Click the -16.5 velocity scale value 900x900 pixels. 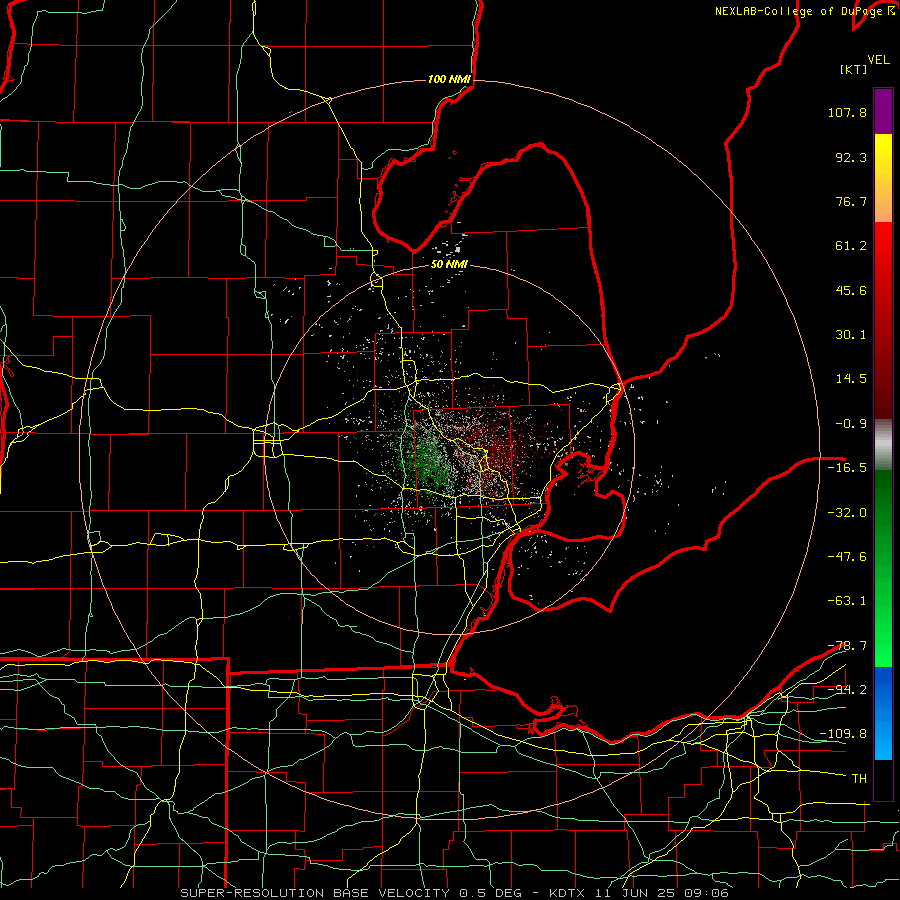click(x=847, y=468)
